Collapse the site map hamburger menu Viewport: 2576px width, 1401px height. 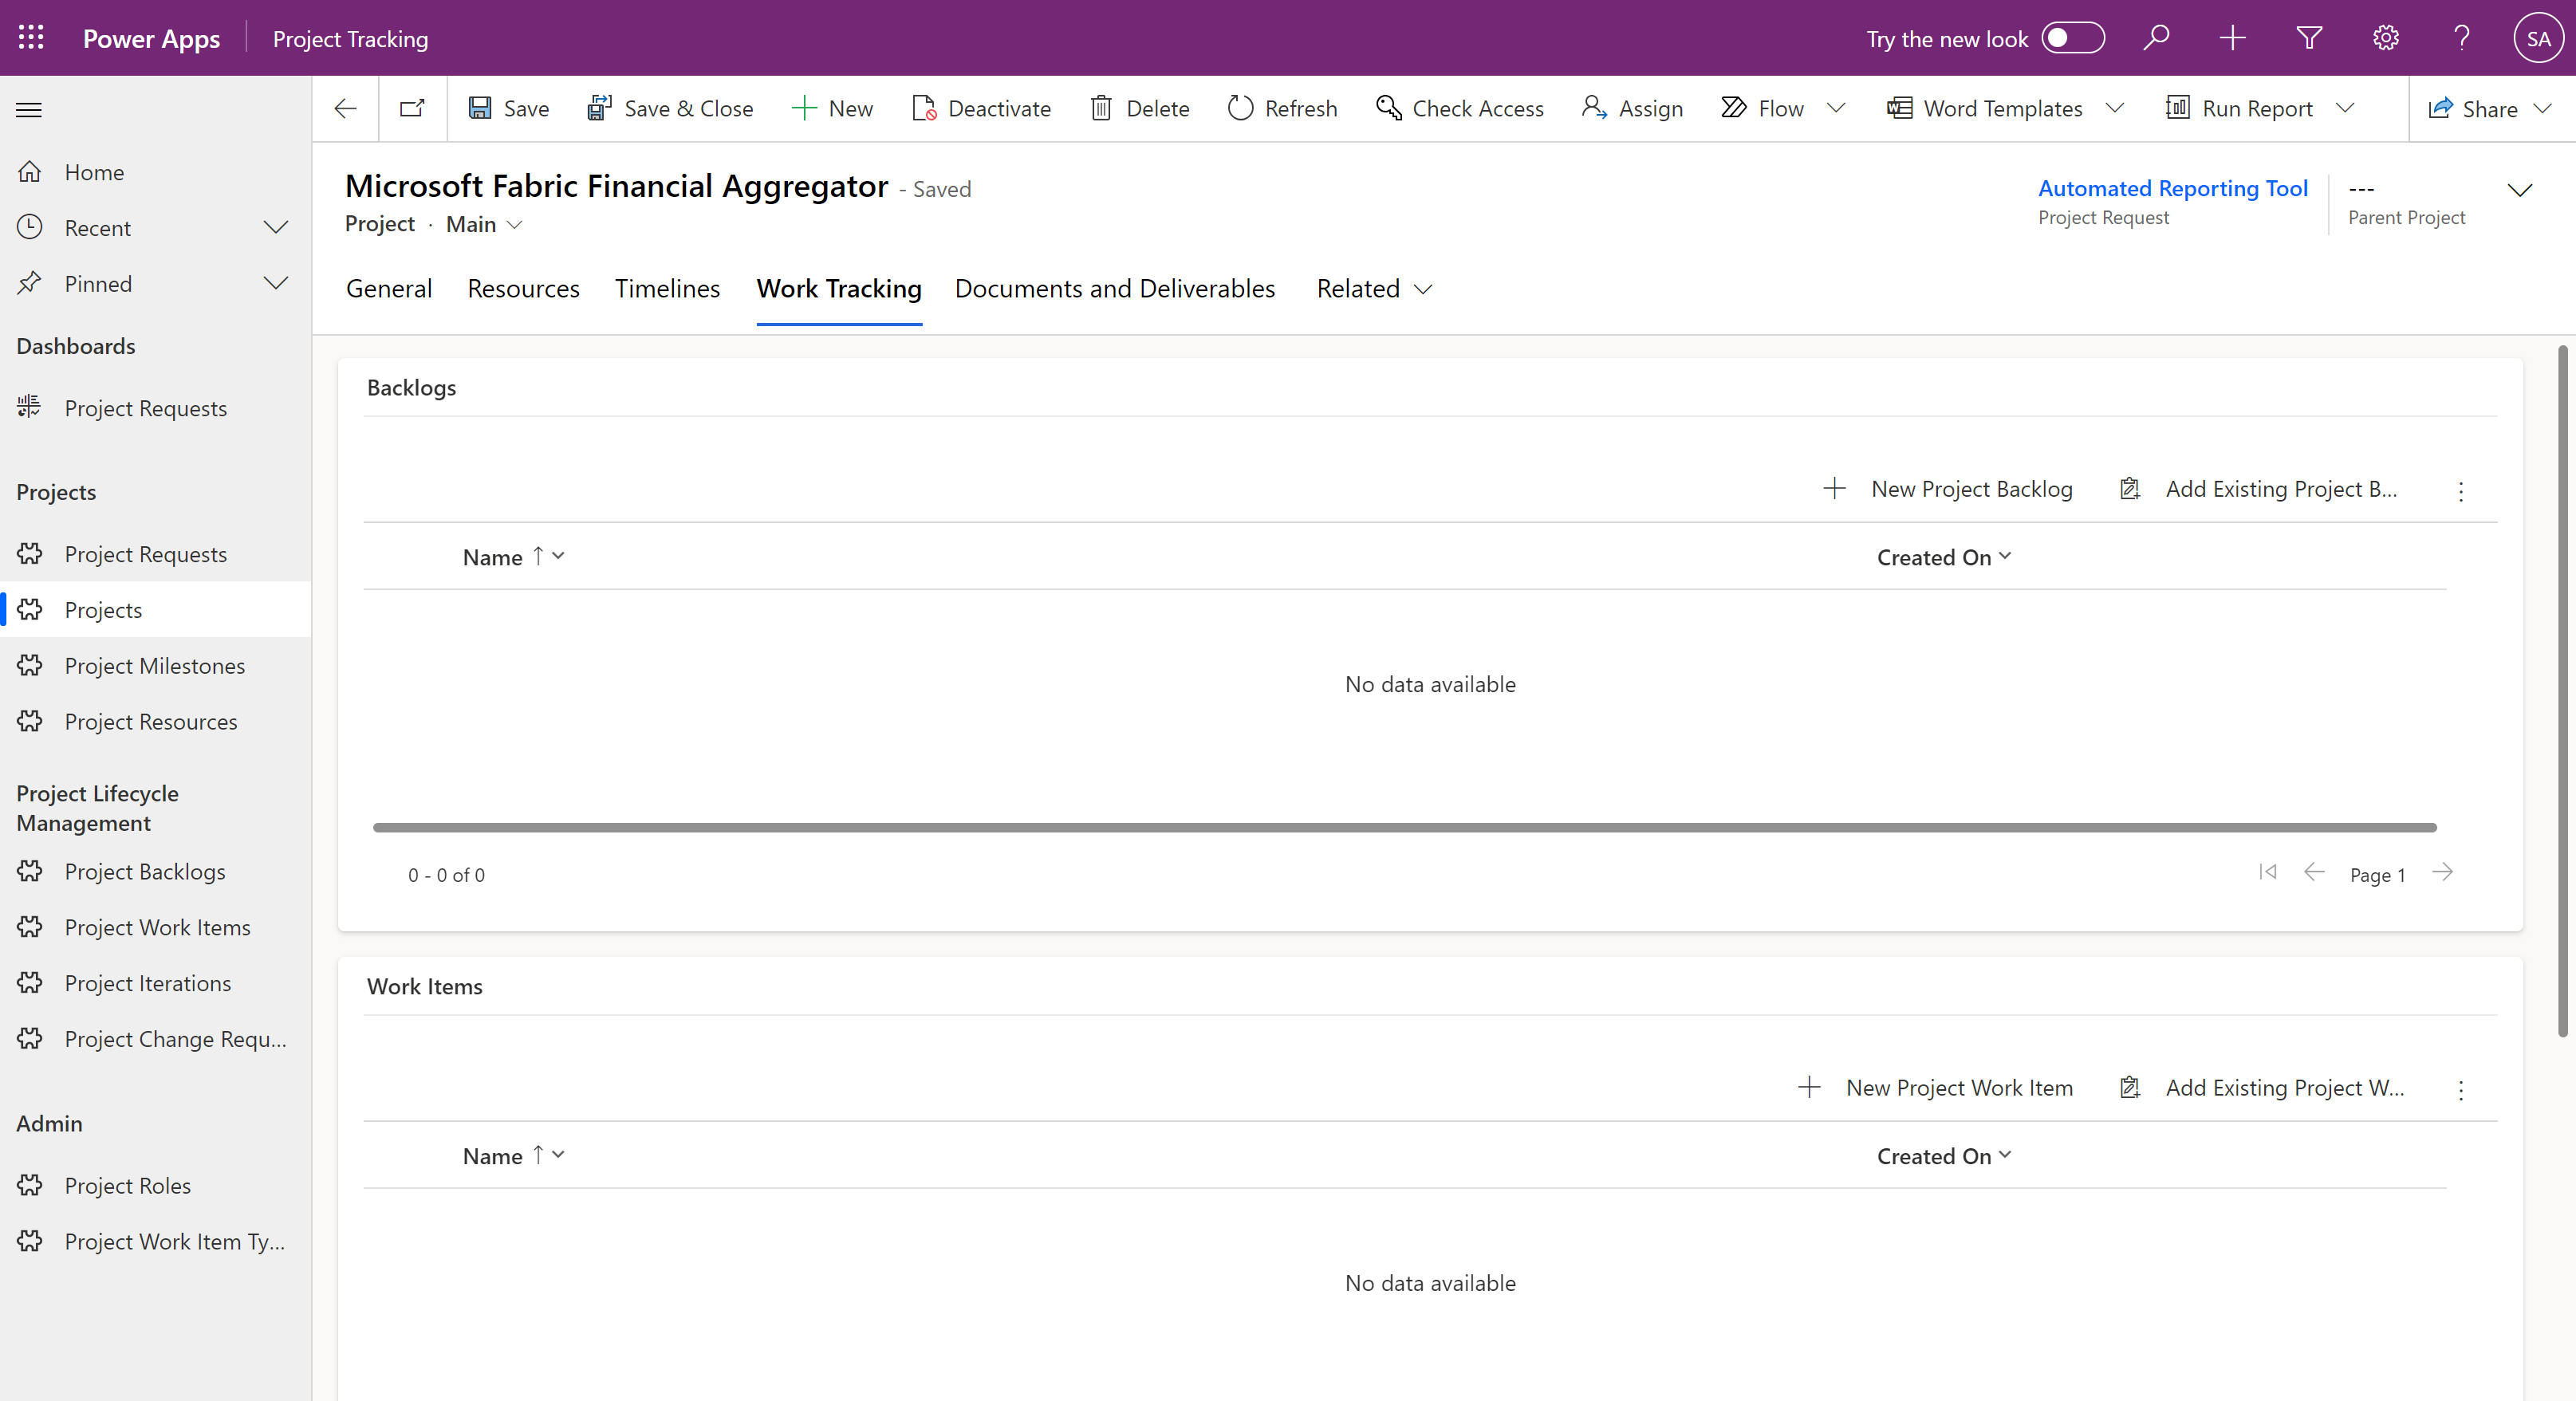tap(29, 109)
